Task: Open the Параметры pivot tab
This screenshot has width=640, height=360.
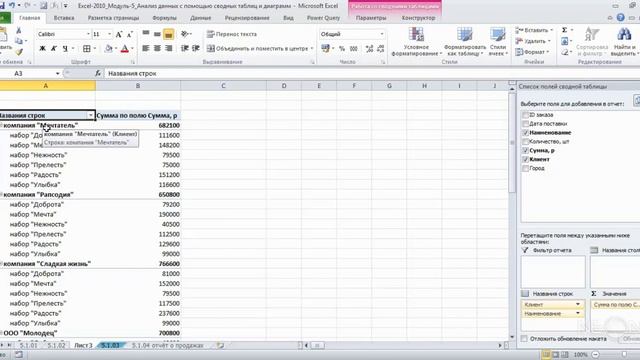Action: pyautogui.click(x=371, y=18)
